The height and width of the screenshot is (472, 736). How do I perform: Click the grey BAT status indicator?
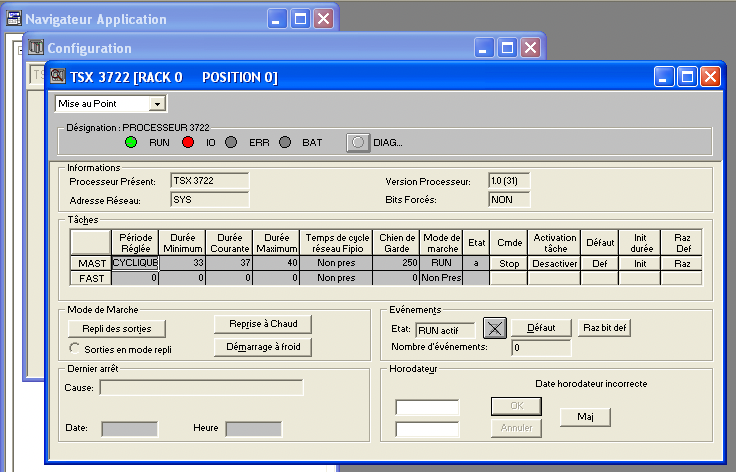pyautogui.click(x=284, y=142)
